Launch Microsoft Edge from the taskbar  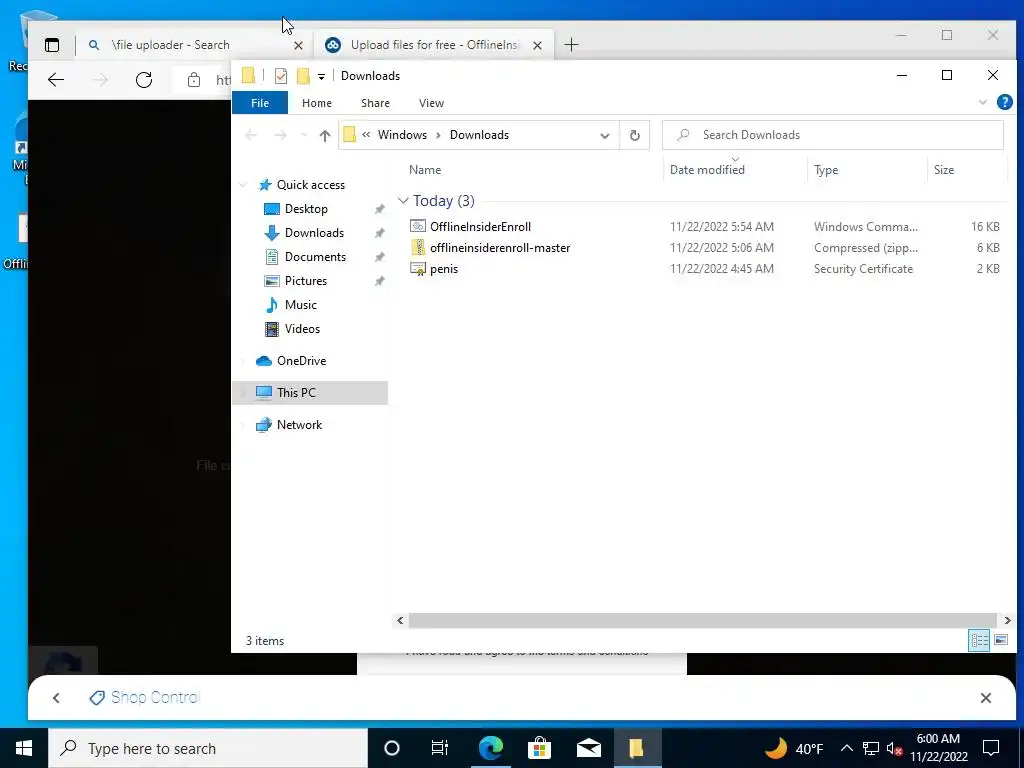tap(490, 748)
